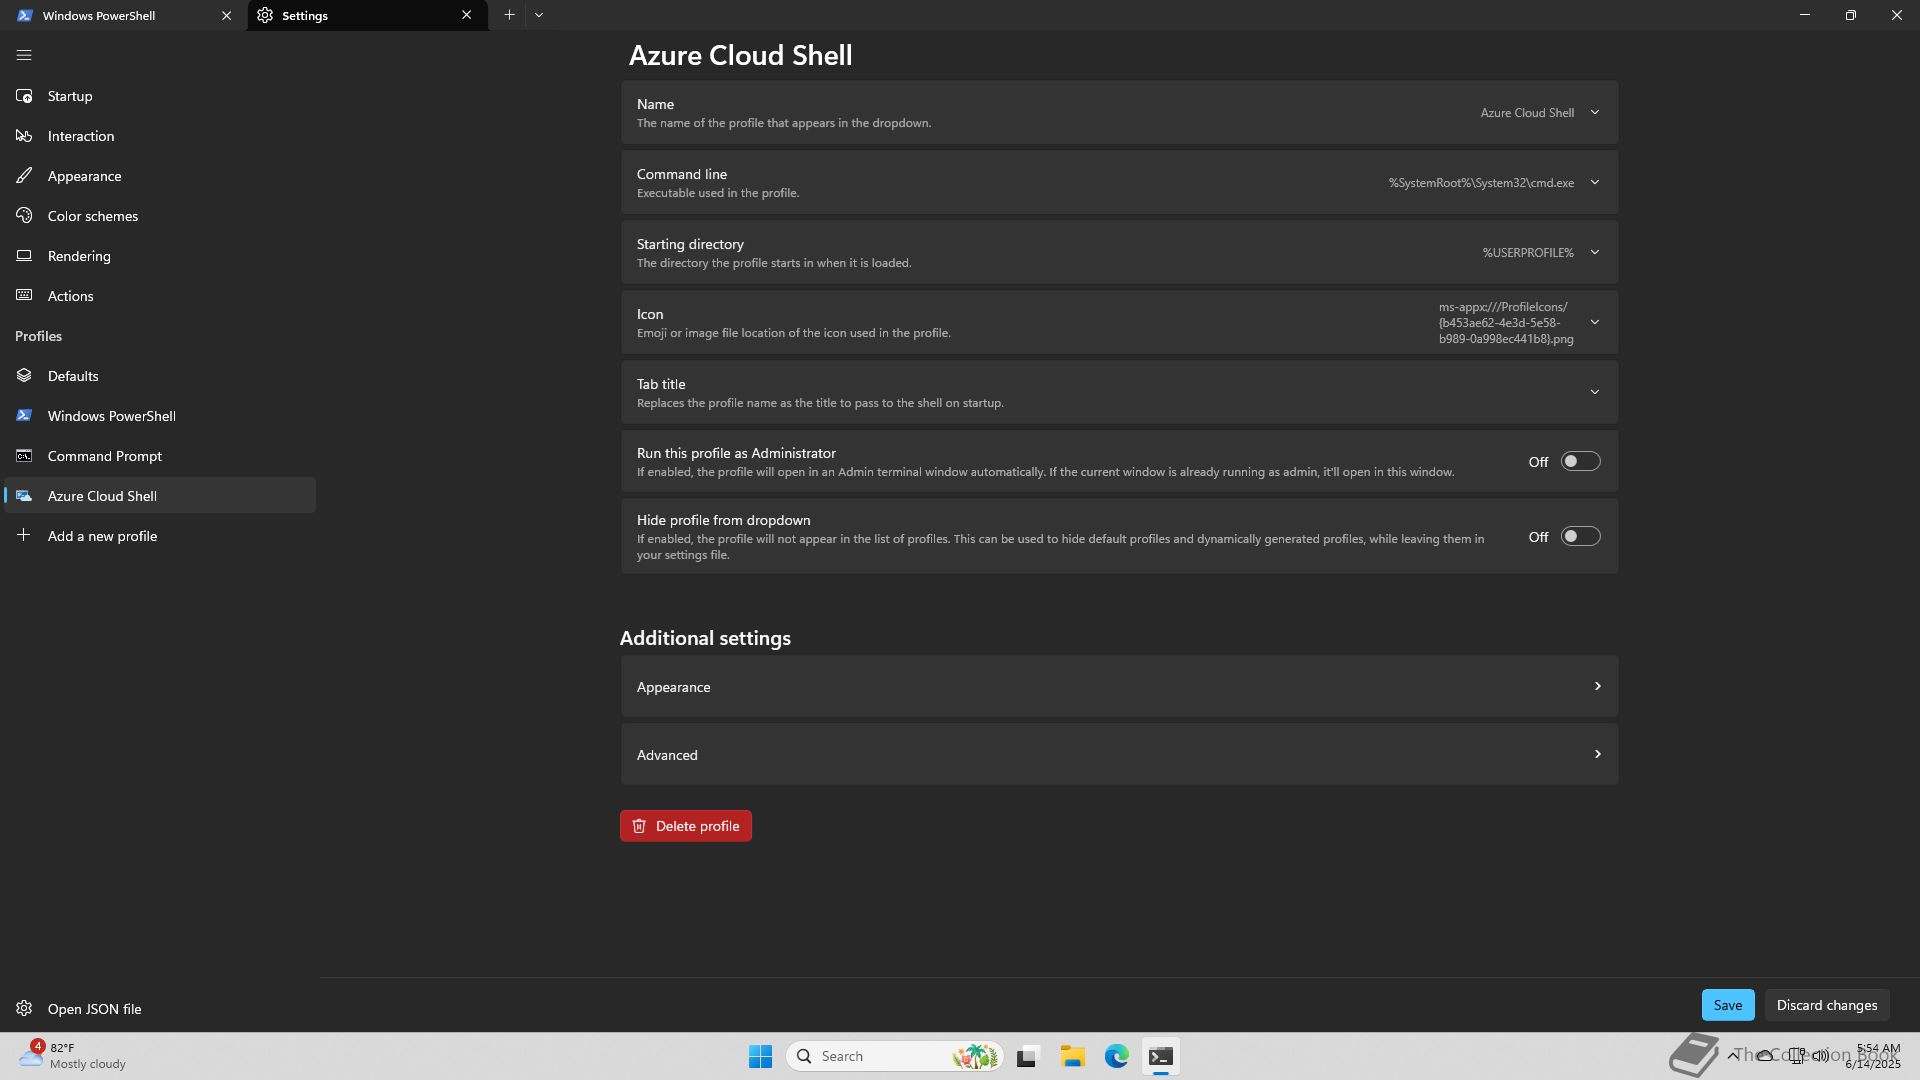Click the new tab plus button
The image size is (1920, 1080).
click(x=509, y=15)
